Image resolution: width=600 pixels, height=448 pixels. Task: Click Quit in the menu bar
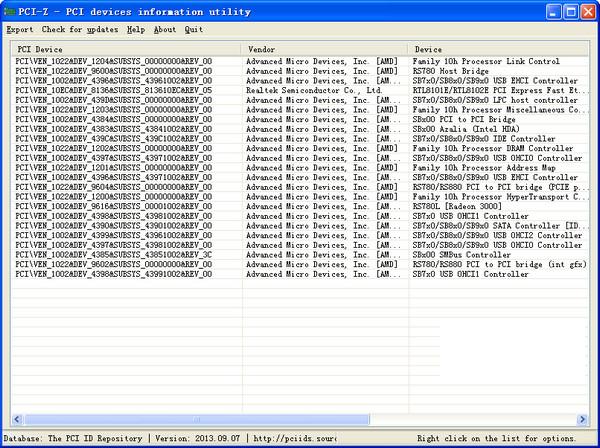coord(194,30)
